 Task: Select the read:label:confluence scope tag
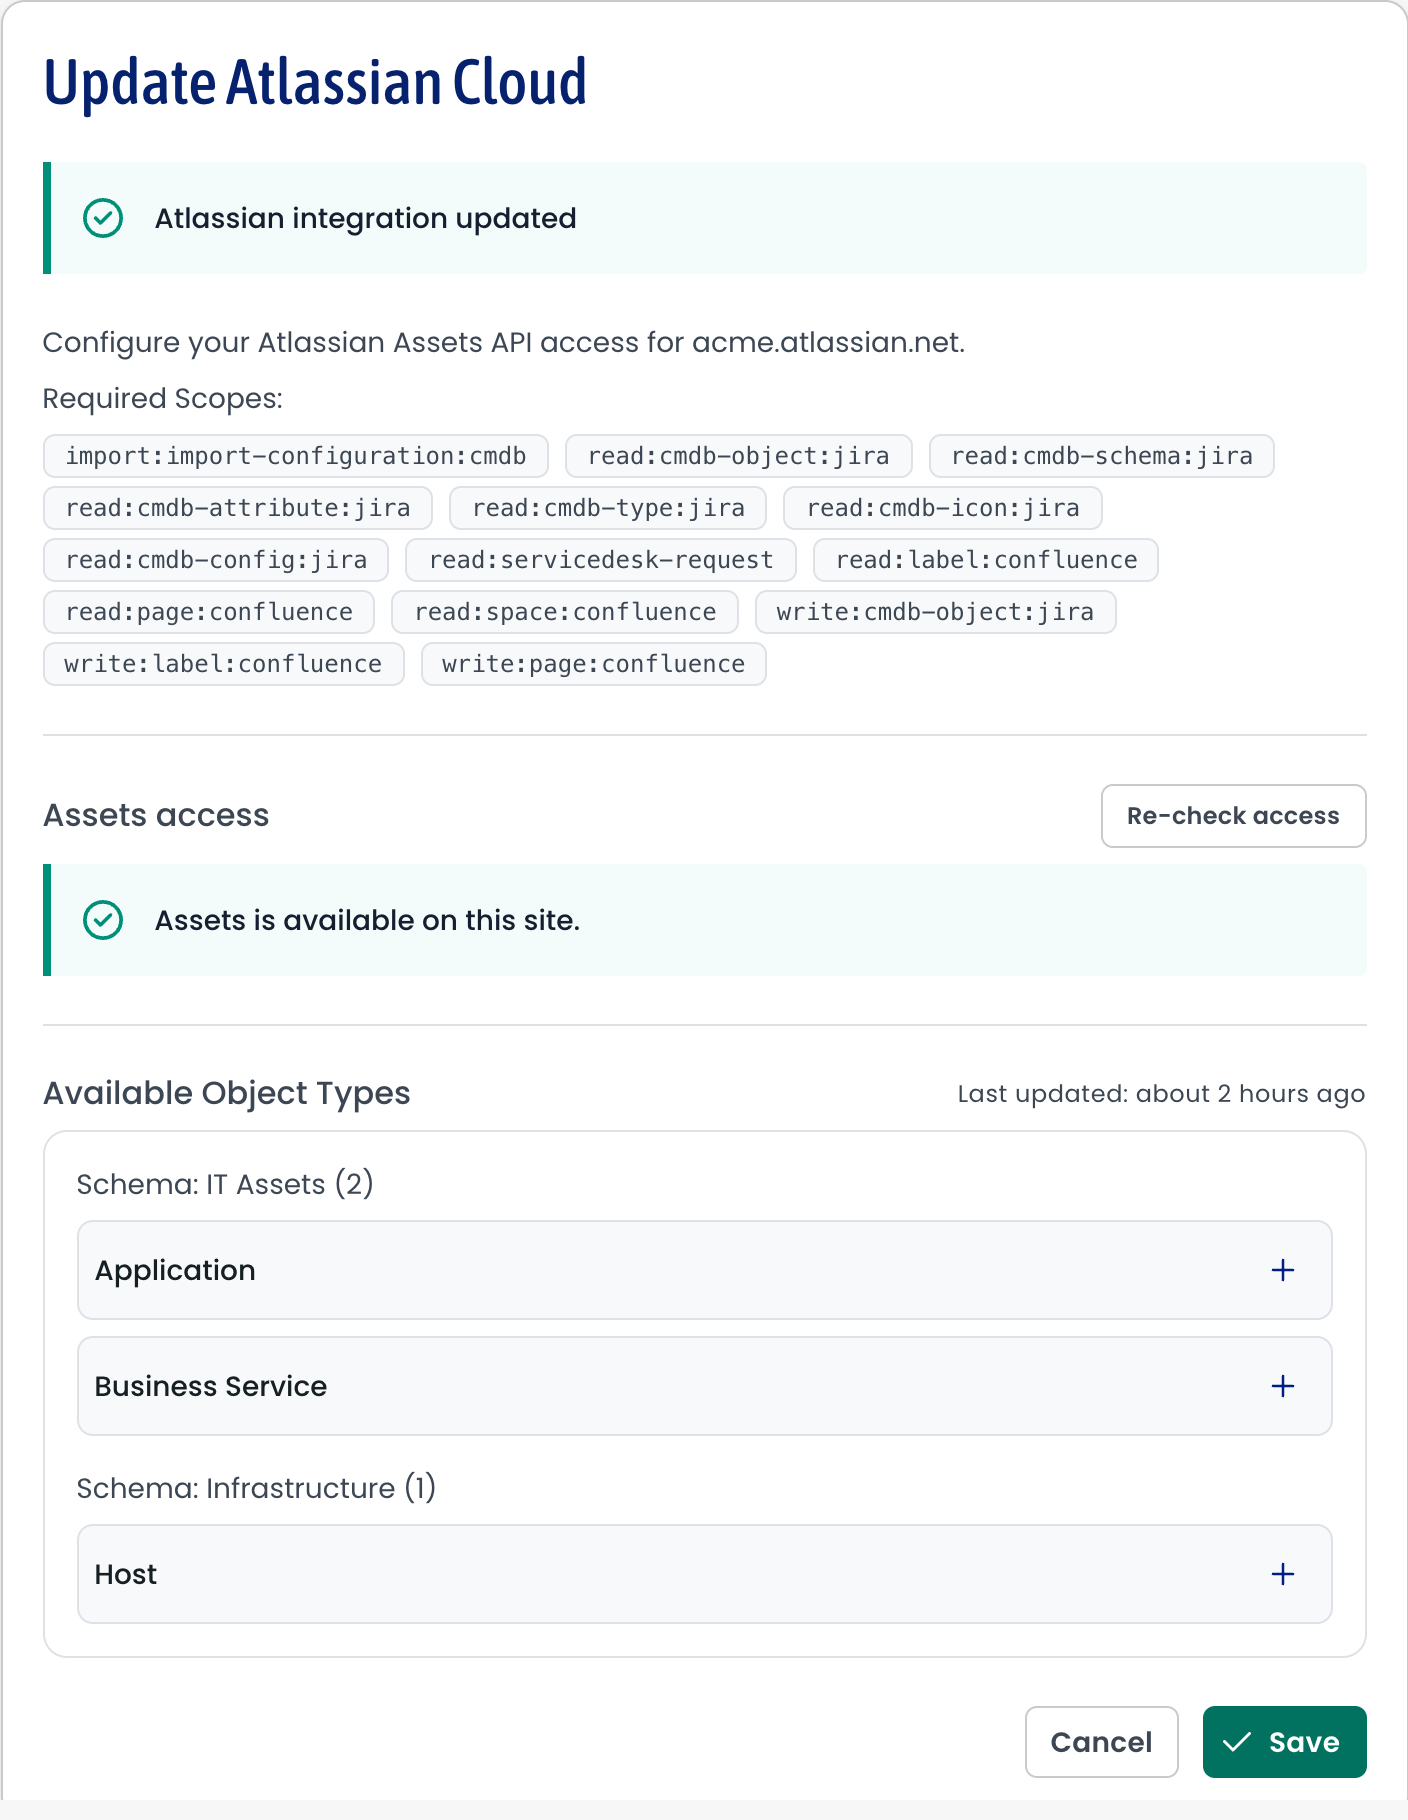[986, 560]
